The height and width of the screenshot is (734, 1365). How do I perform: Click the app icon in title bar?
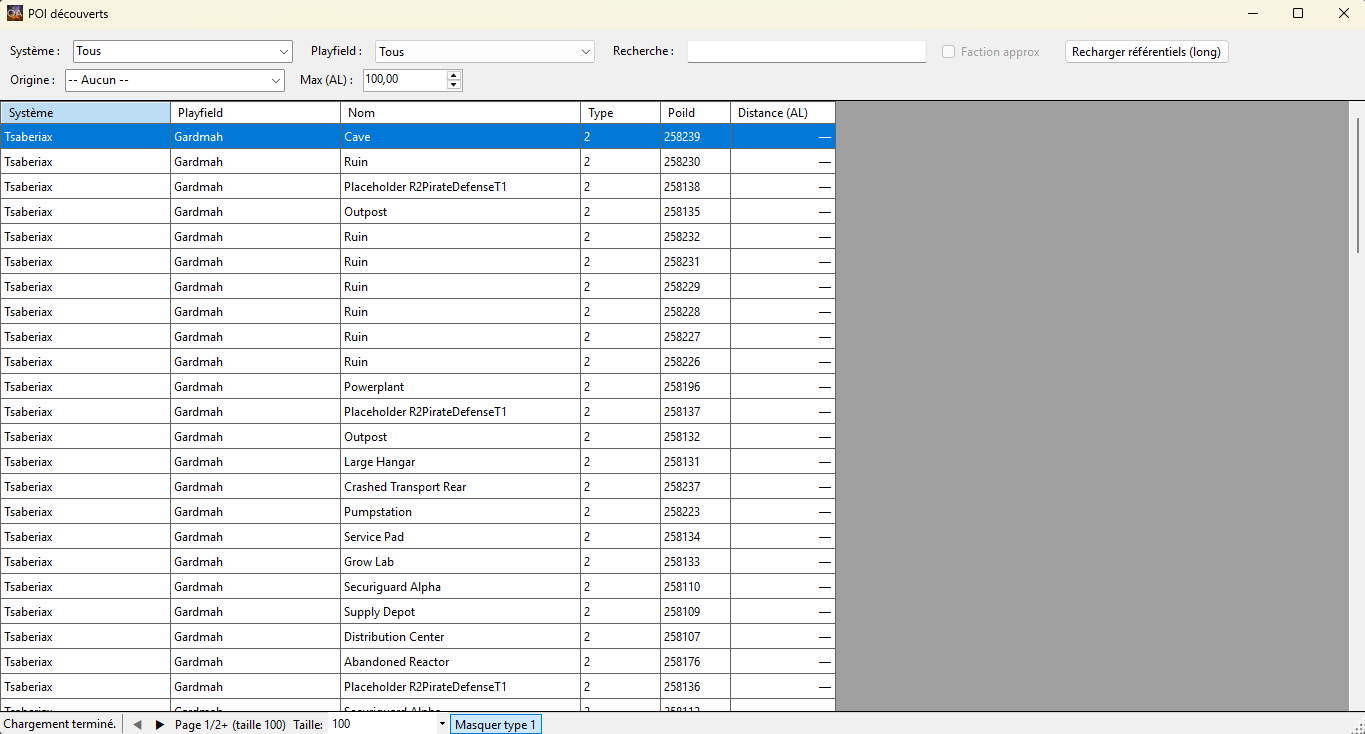pyautogui.click(x=14, y=14)
